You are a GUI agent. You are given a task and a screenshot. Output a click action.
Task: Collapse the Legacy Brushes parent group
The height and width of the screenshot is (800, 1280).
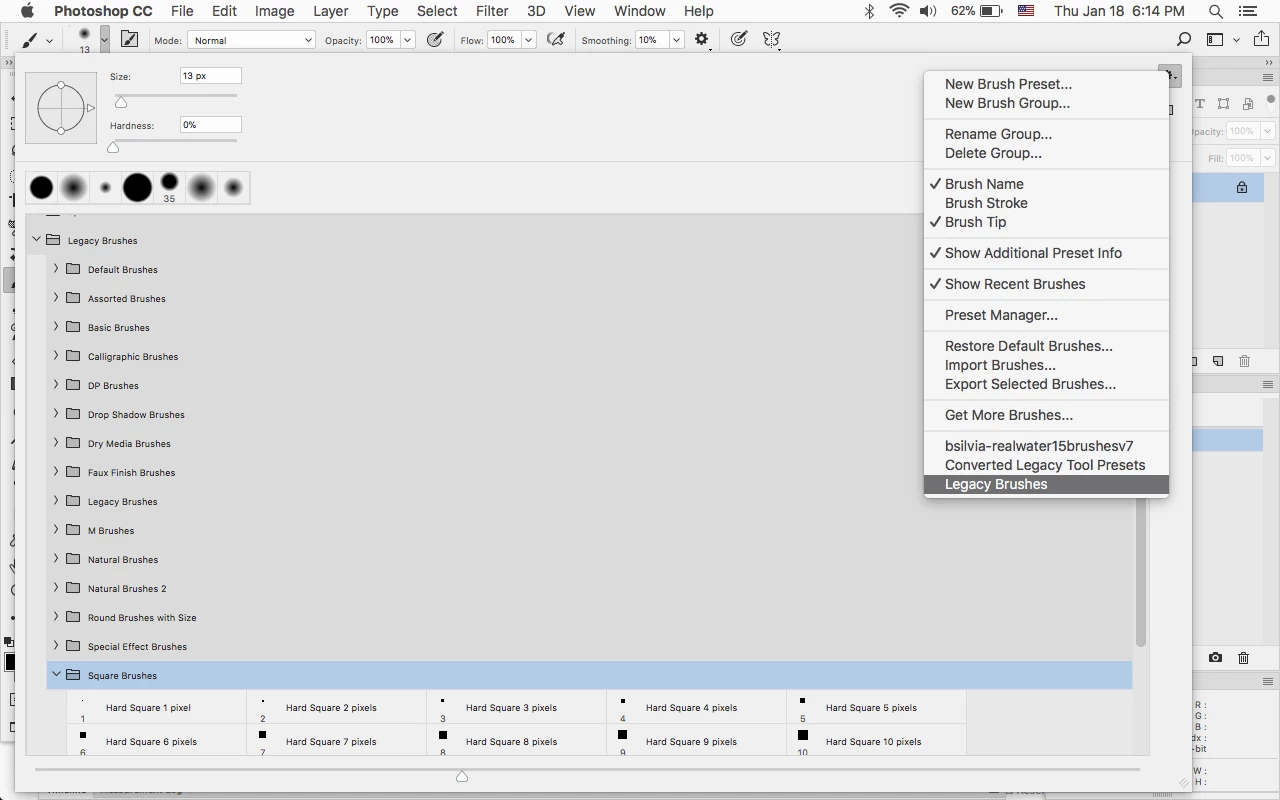click(x=36, y=240)
